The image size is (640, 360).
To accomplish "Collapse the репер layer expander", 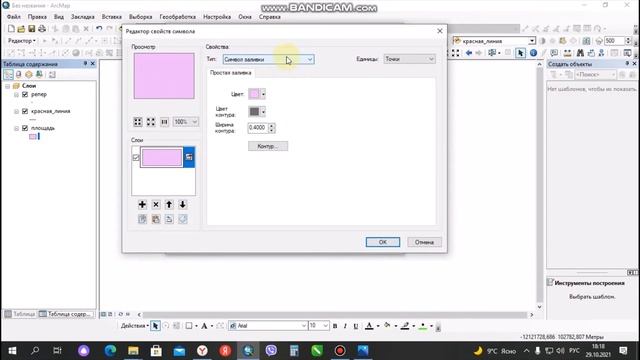I will pos(17,94).
